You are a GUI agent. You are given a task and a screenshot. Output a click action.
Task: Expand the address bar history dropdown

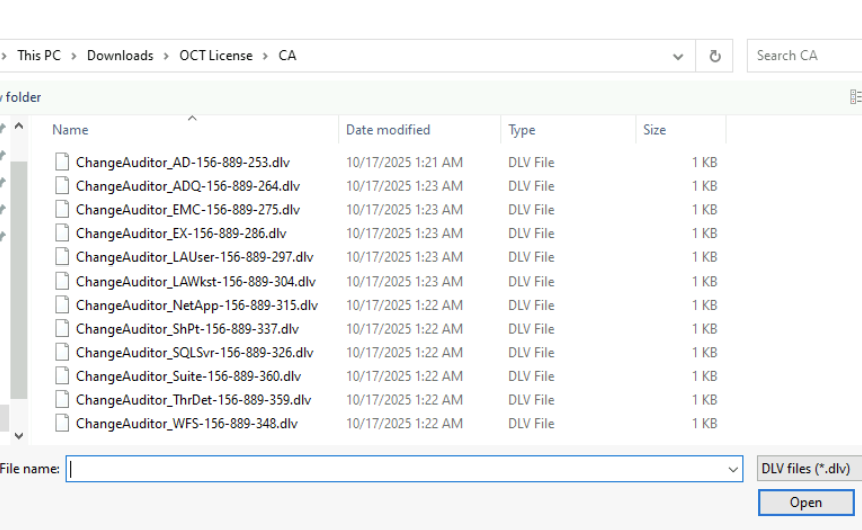click(678, 56)
